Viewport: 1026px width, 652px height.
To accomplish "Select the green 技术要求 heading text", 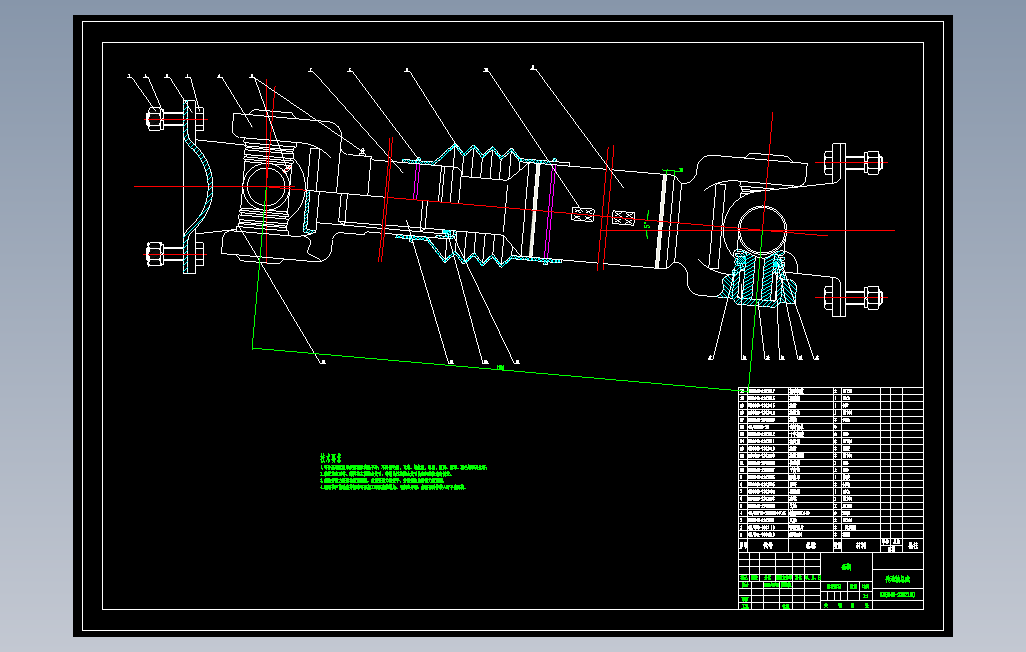I will tap(330, 458).
